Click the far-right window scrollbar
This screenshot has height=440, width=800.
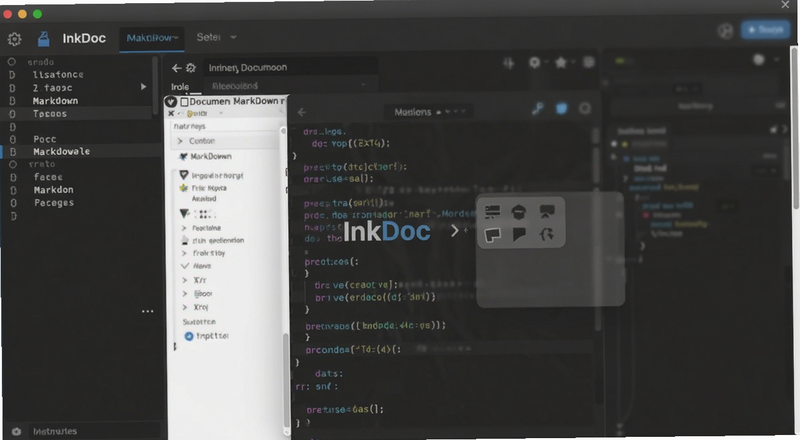click(x=795, y=128)
